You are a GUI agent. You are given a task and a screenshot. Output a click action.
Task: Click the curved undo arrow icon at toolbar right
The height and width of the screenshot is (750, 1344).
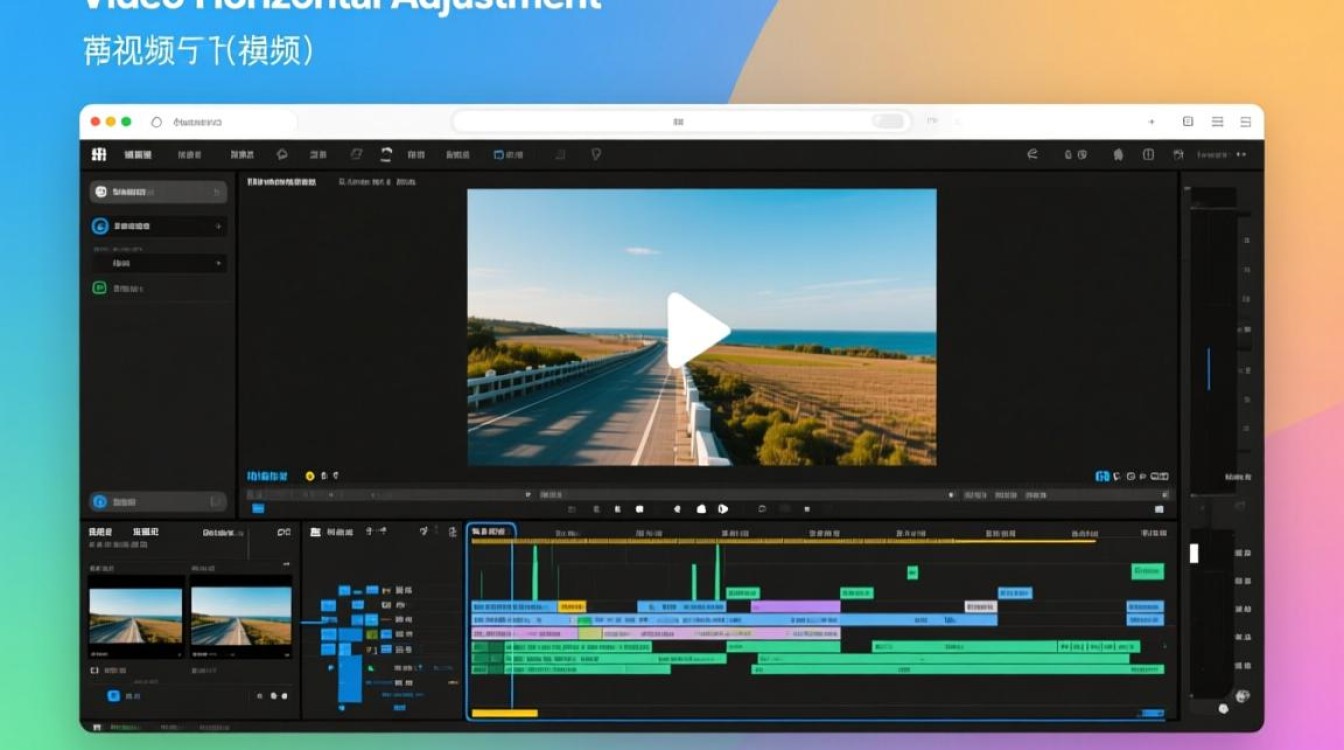pyautogui.click(x=1032, y=154)
